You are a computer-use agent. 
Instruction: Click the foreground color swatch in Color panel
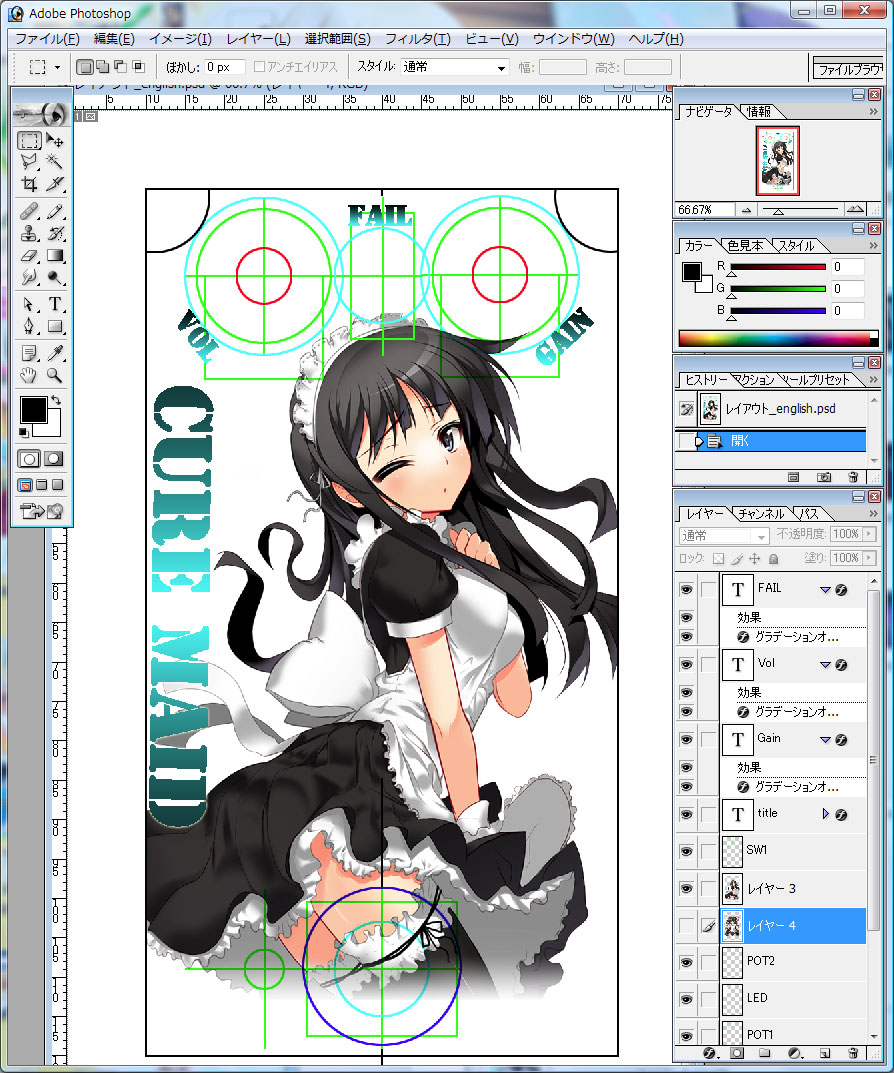click(x=691, y=271)
